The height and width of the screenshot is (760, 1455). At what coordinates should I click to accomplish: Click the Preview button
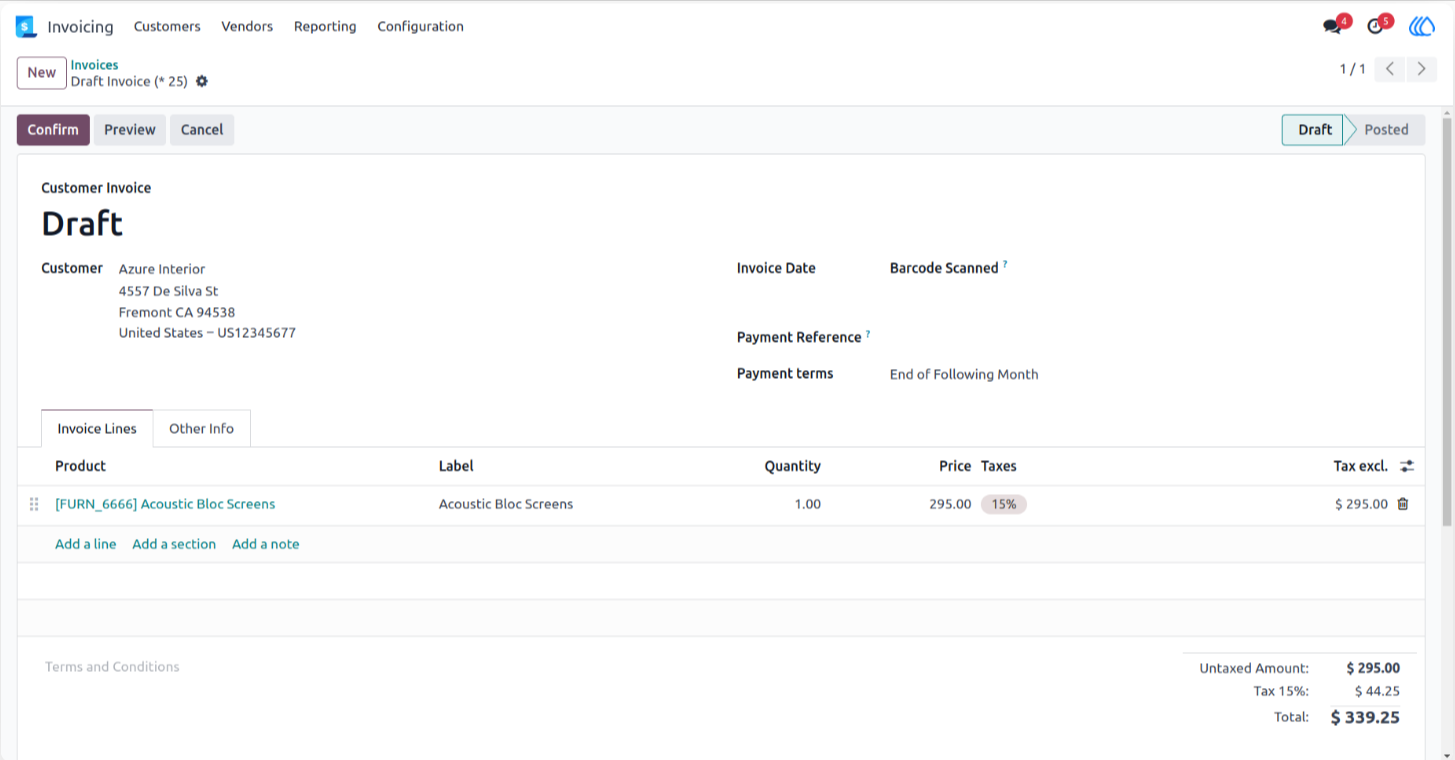[130, 130]
